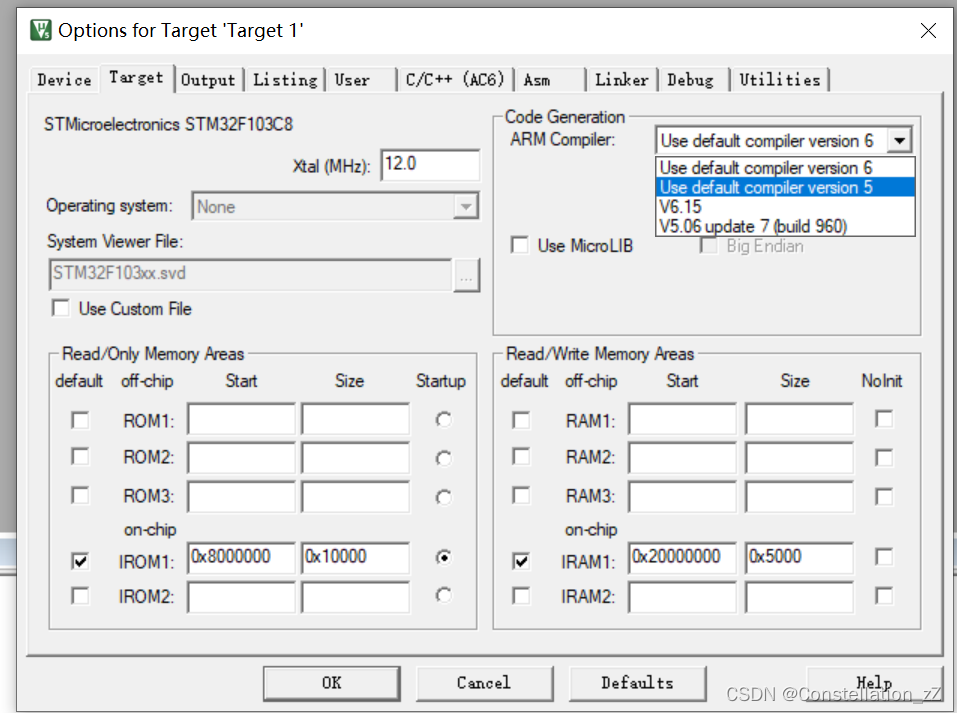Screen dimensions: 957x713
Task: Edit IROM1 Start value 0x8000000
Action: pyautogui.click(x=242, y=558)
